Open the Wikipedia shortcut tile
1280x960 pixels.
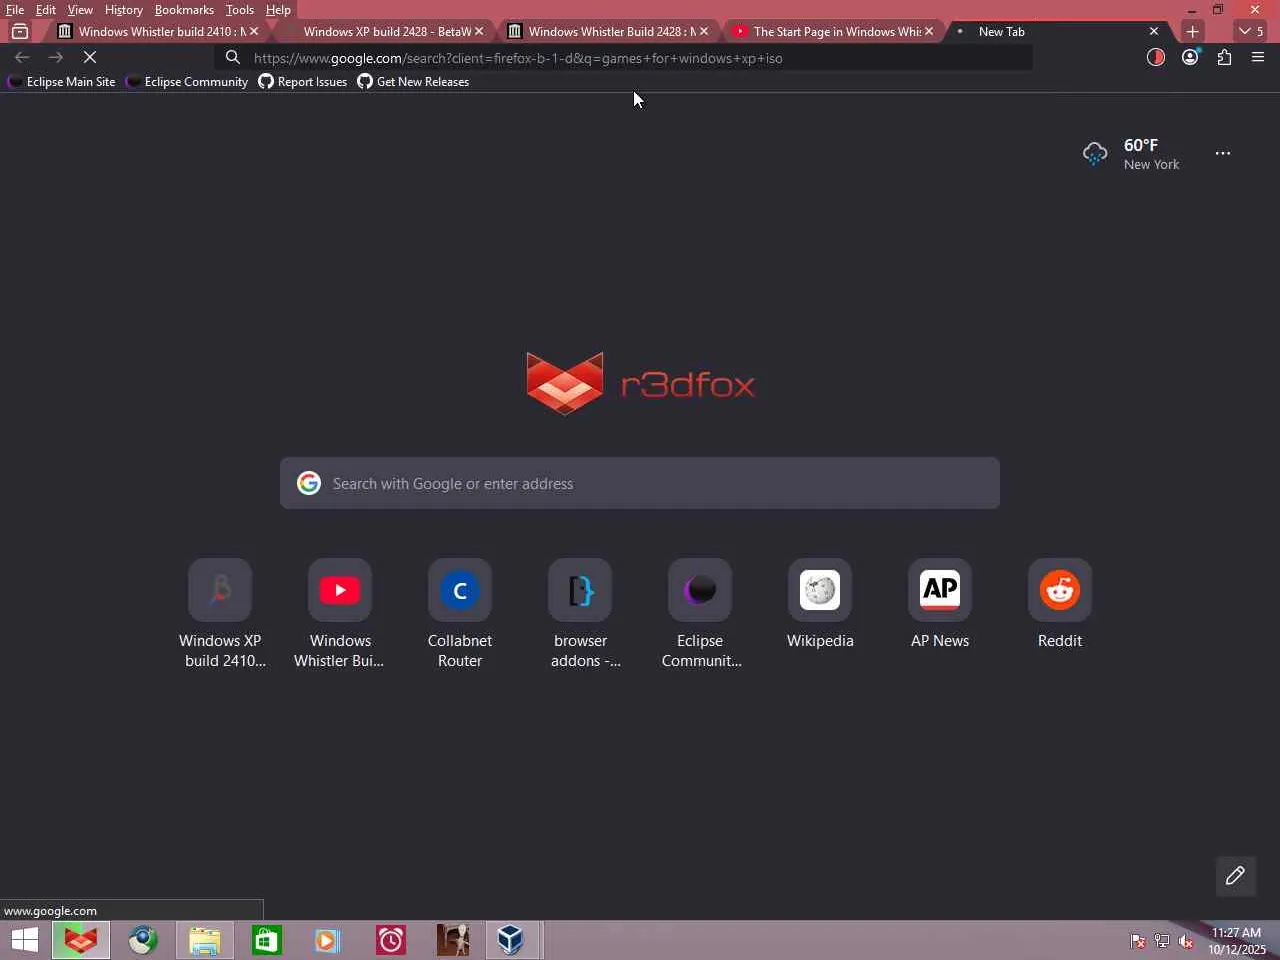(820, 604)
